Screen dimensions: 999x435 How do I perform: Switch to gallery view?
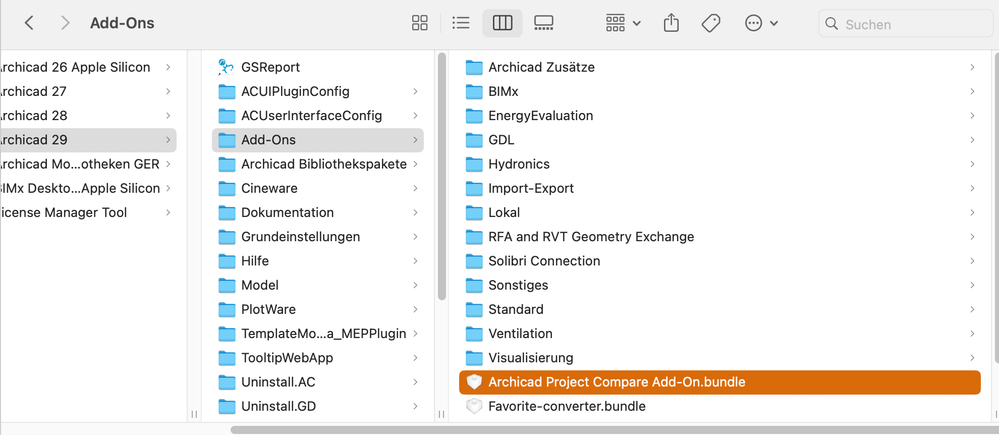tap(544, 23)
